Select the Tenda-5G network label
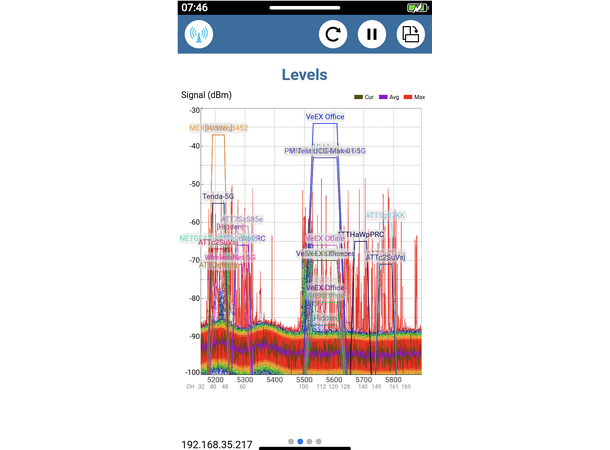The height and width of the screenshot is (450, 610). pyautogui.click(x=218, y=196)
